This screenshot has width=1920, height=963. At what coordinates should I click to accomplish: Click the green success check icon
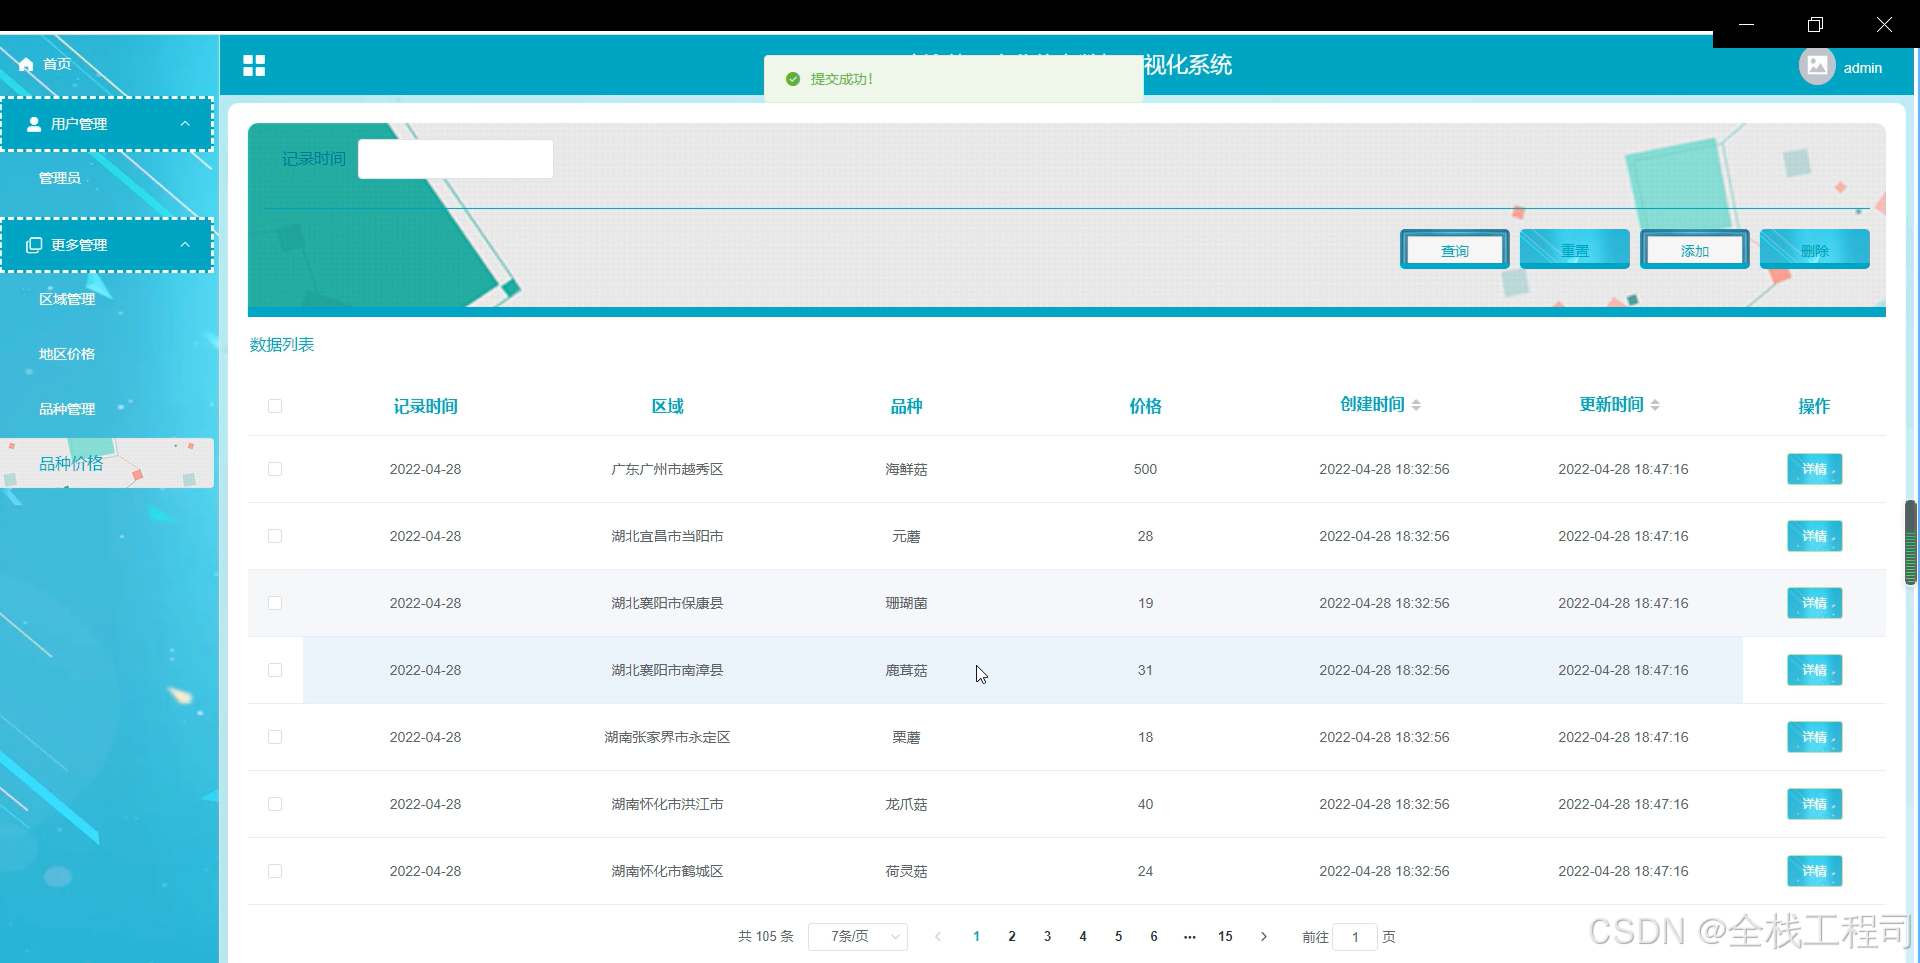click(793, 79)
